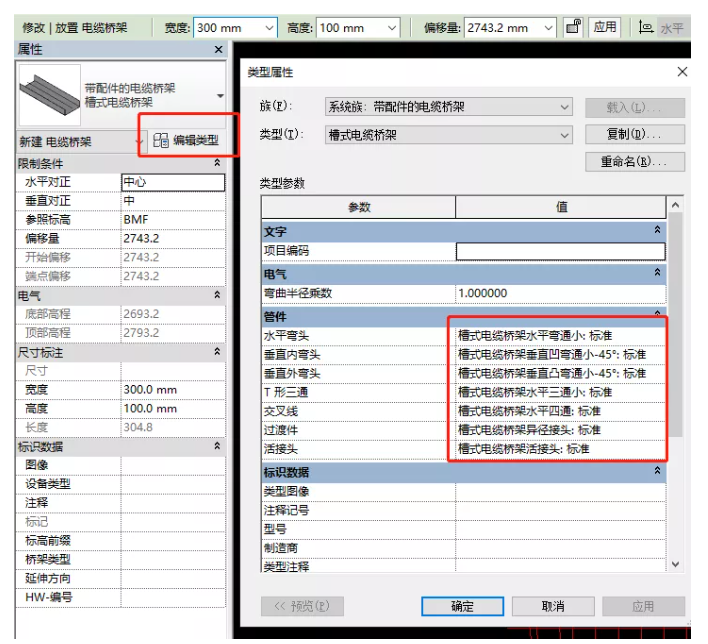Screen dimensions: 708x644
Task: Click the 值 column header
Action: [x=561, y=207]
